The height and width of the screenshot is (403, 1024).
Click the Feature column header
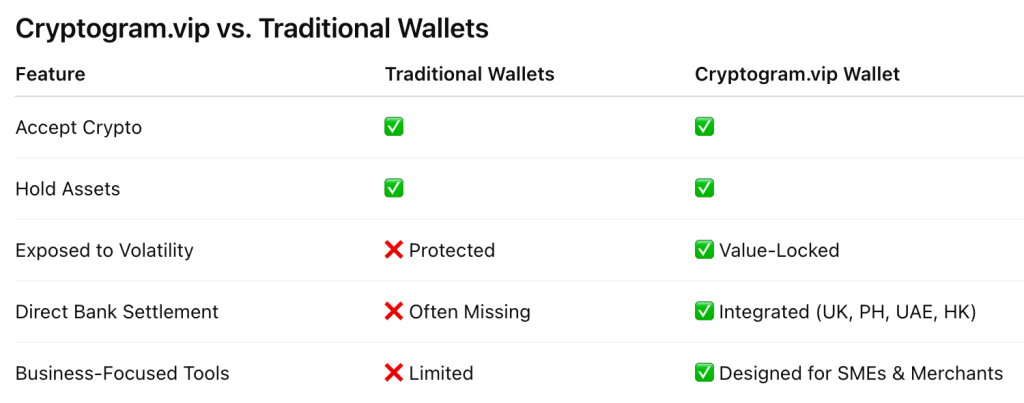point(50,74)
